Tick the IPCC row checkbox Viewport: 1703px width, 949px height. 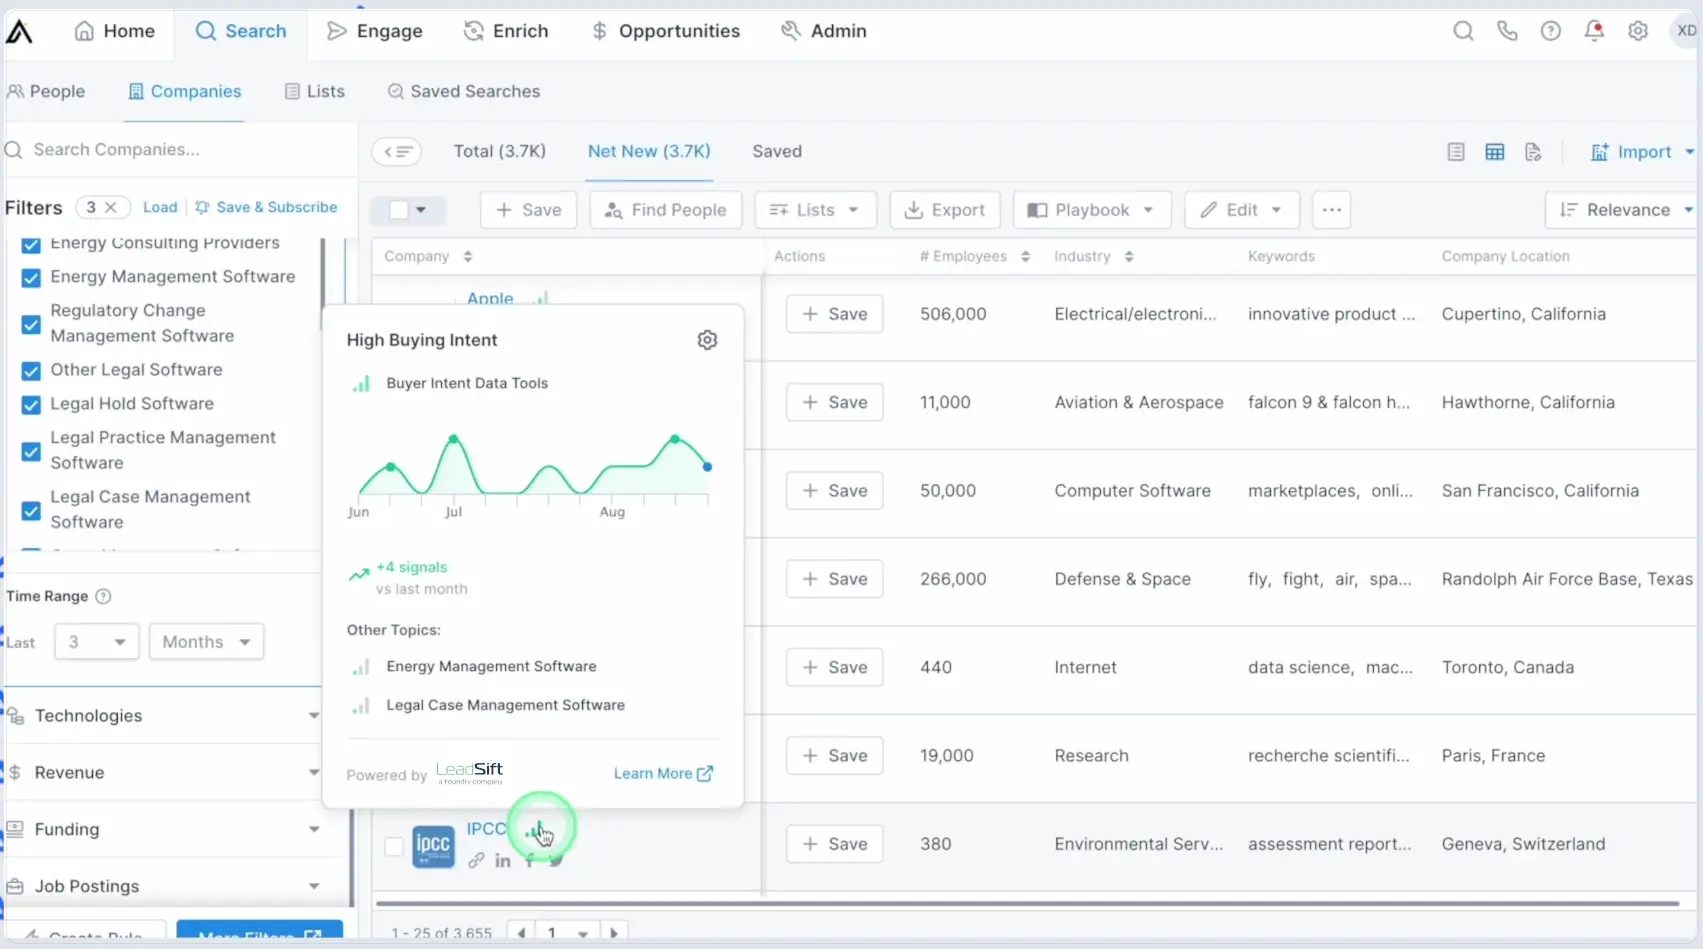click(394, 847)
